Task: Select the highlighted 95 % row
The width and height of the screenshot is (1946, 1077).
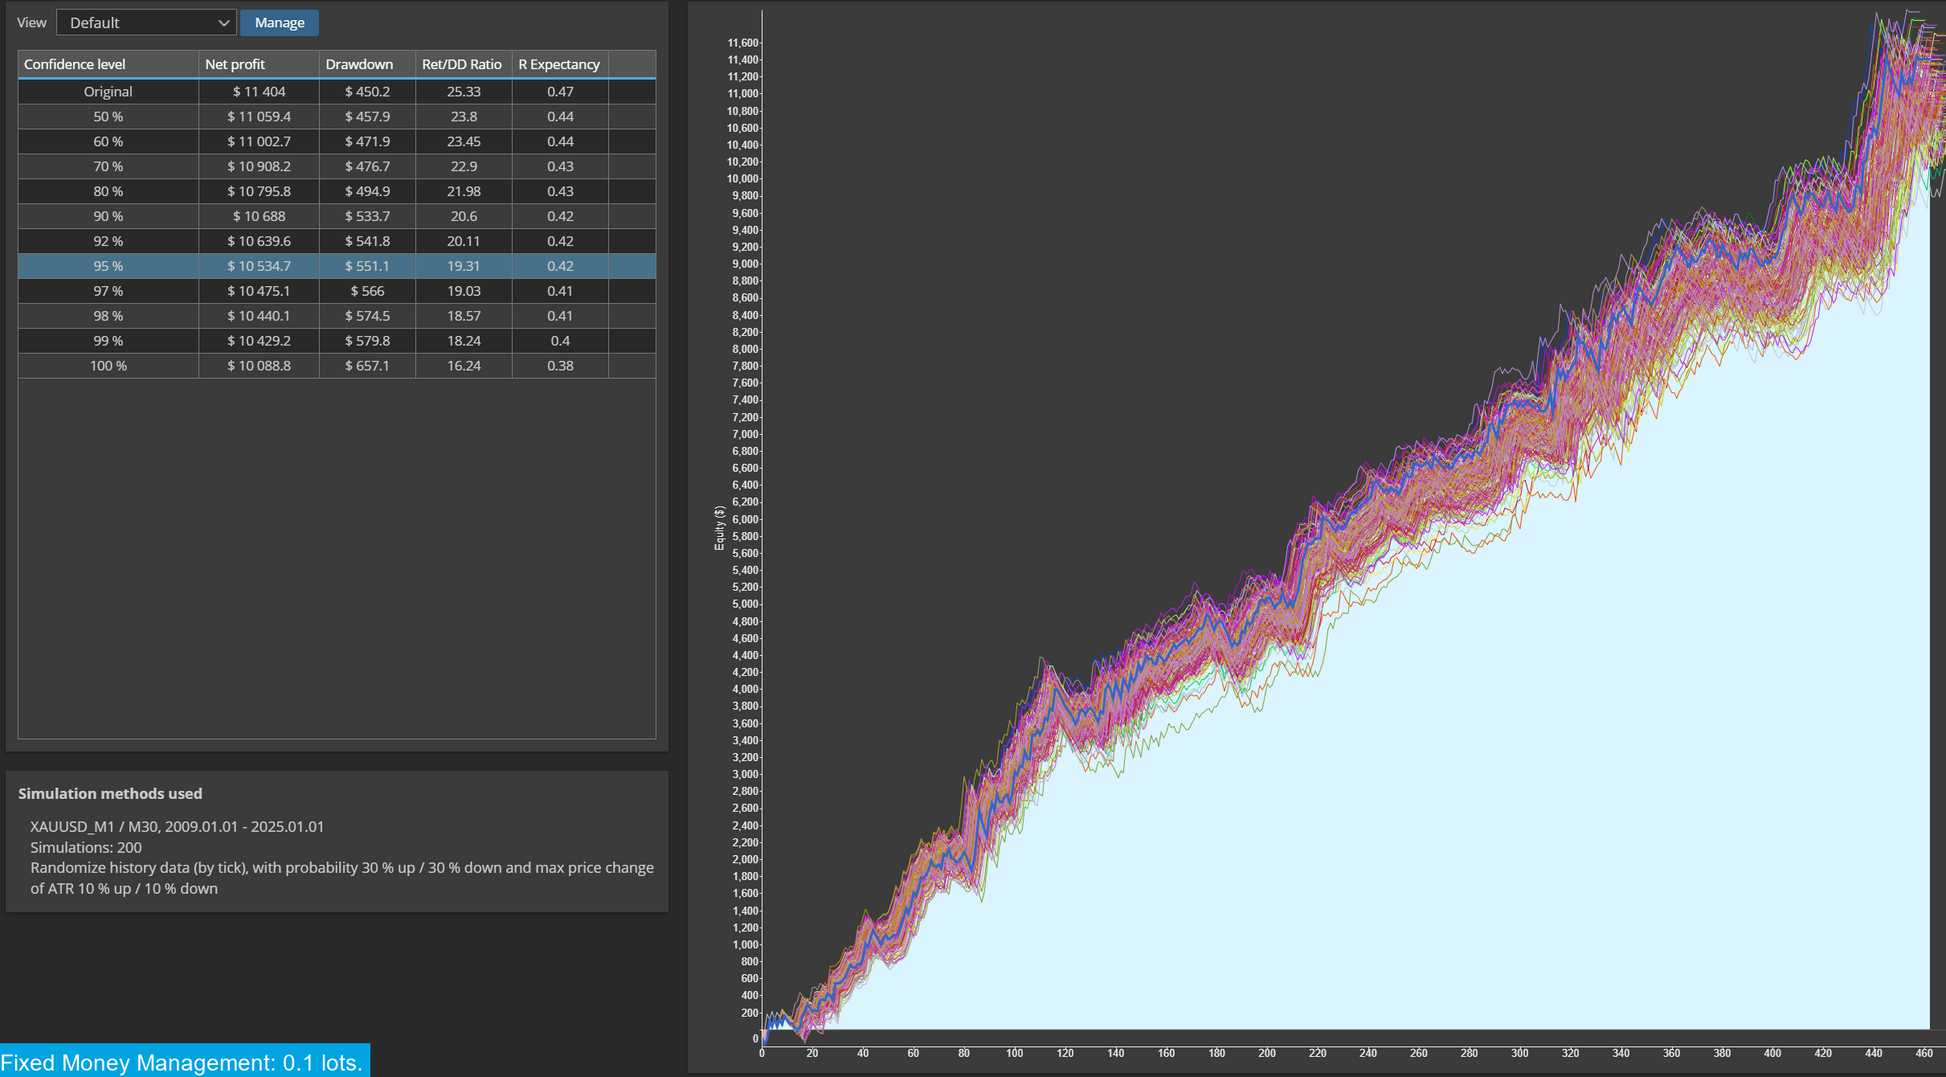Action: point(337,266)
